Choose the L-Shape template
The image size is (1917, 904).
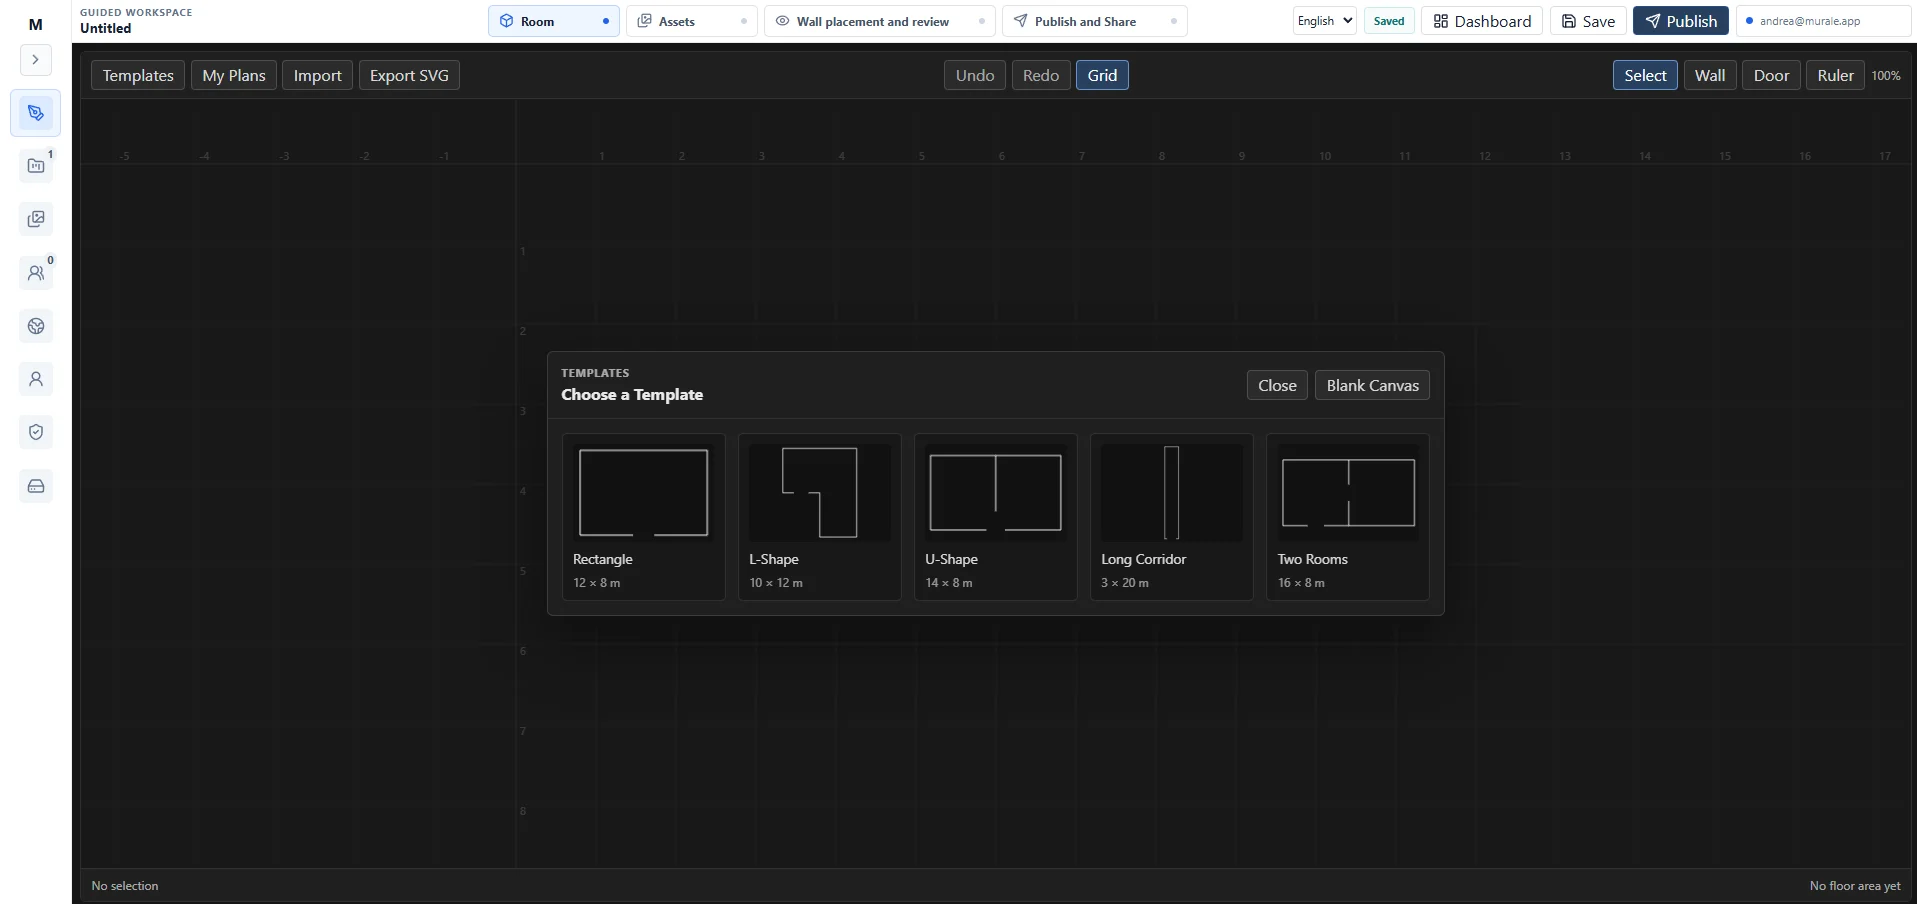820,517
